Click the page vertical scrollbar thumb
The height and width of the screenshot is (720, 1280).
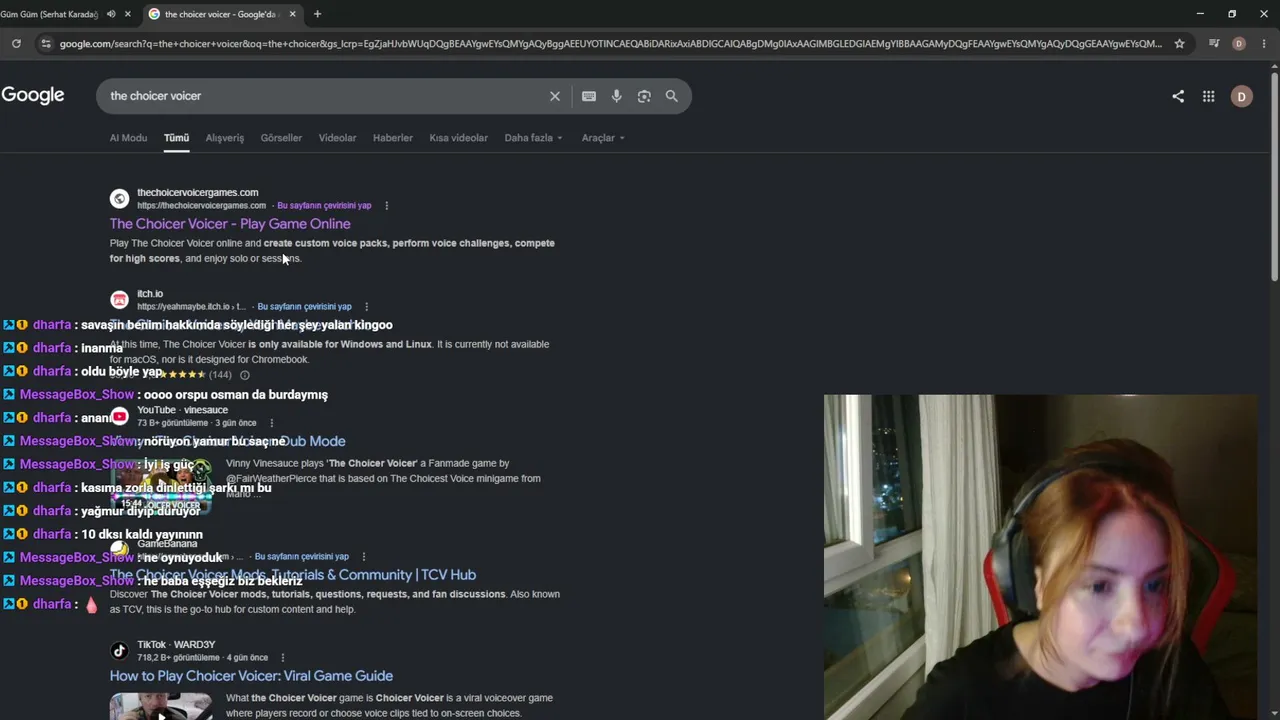coord(1274,178)
